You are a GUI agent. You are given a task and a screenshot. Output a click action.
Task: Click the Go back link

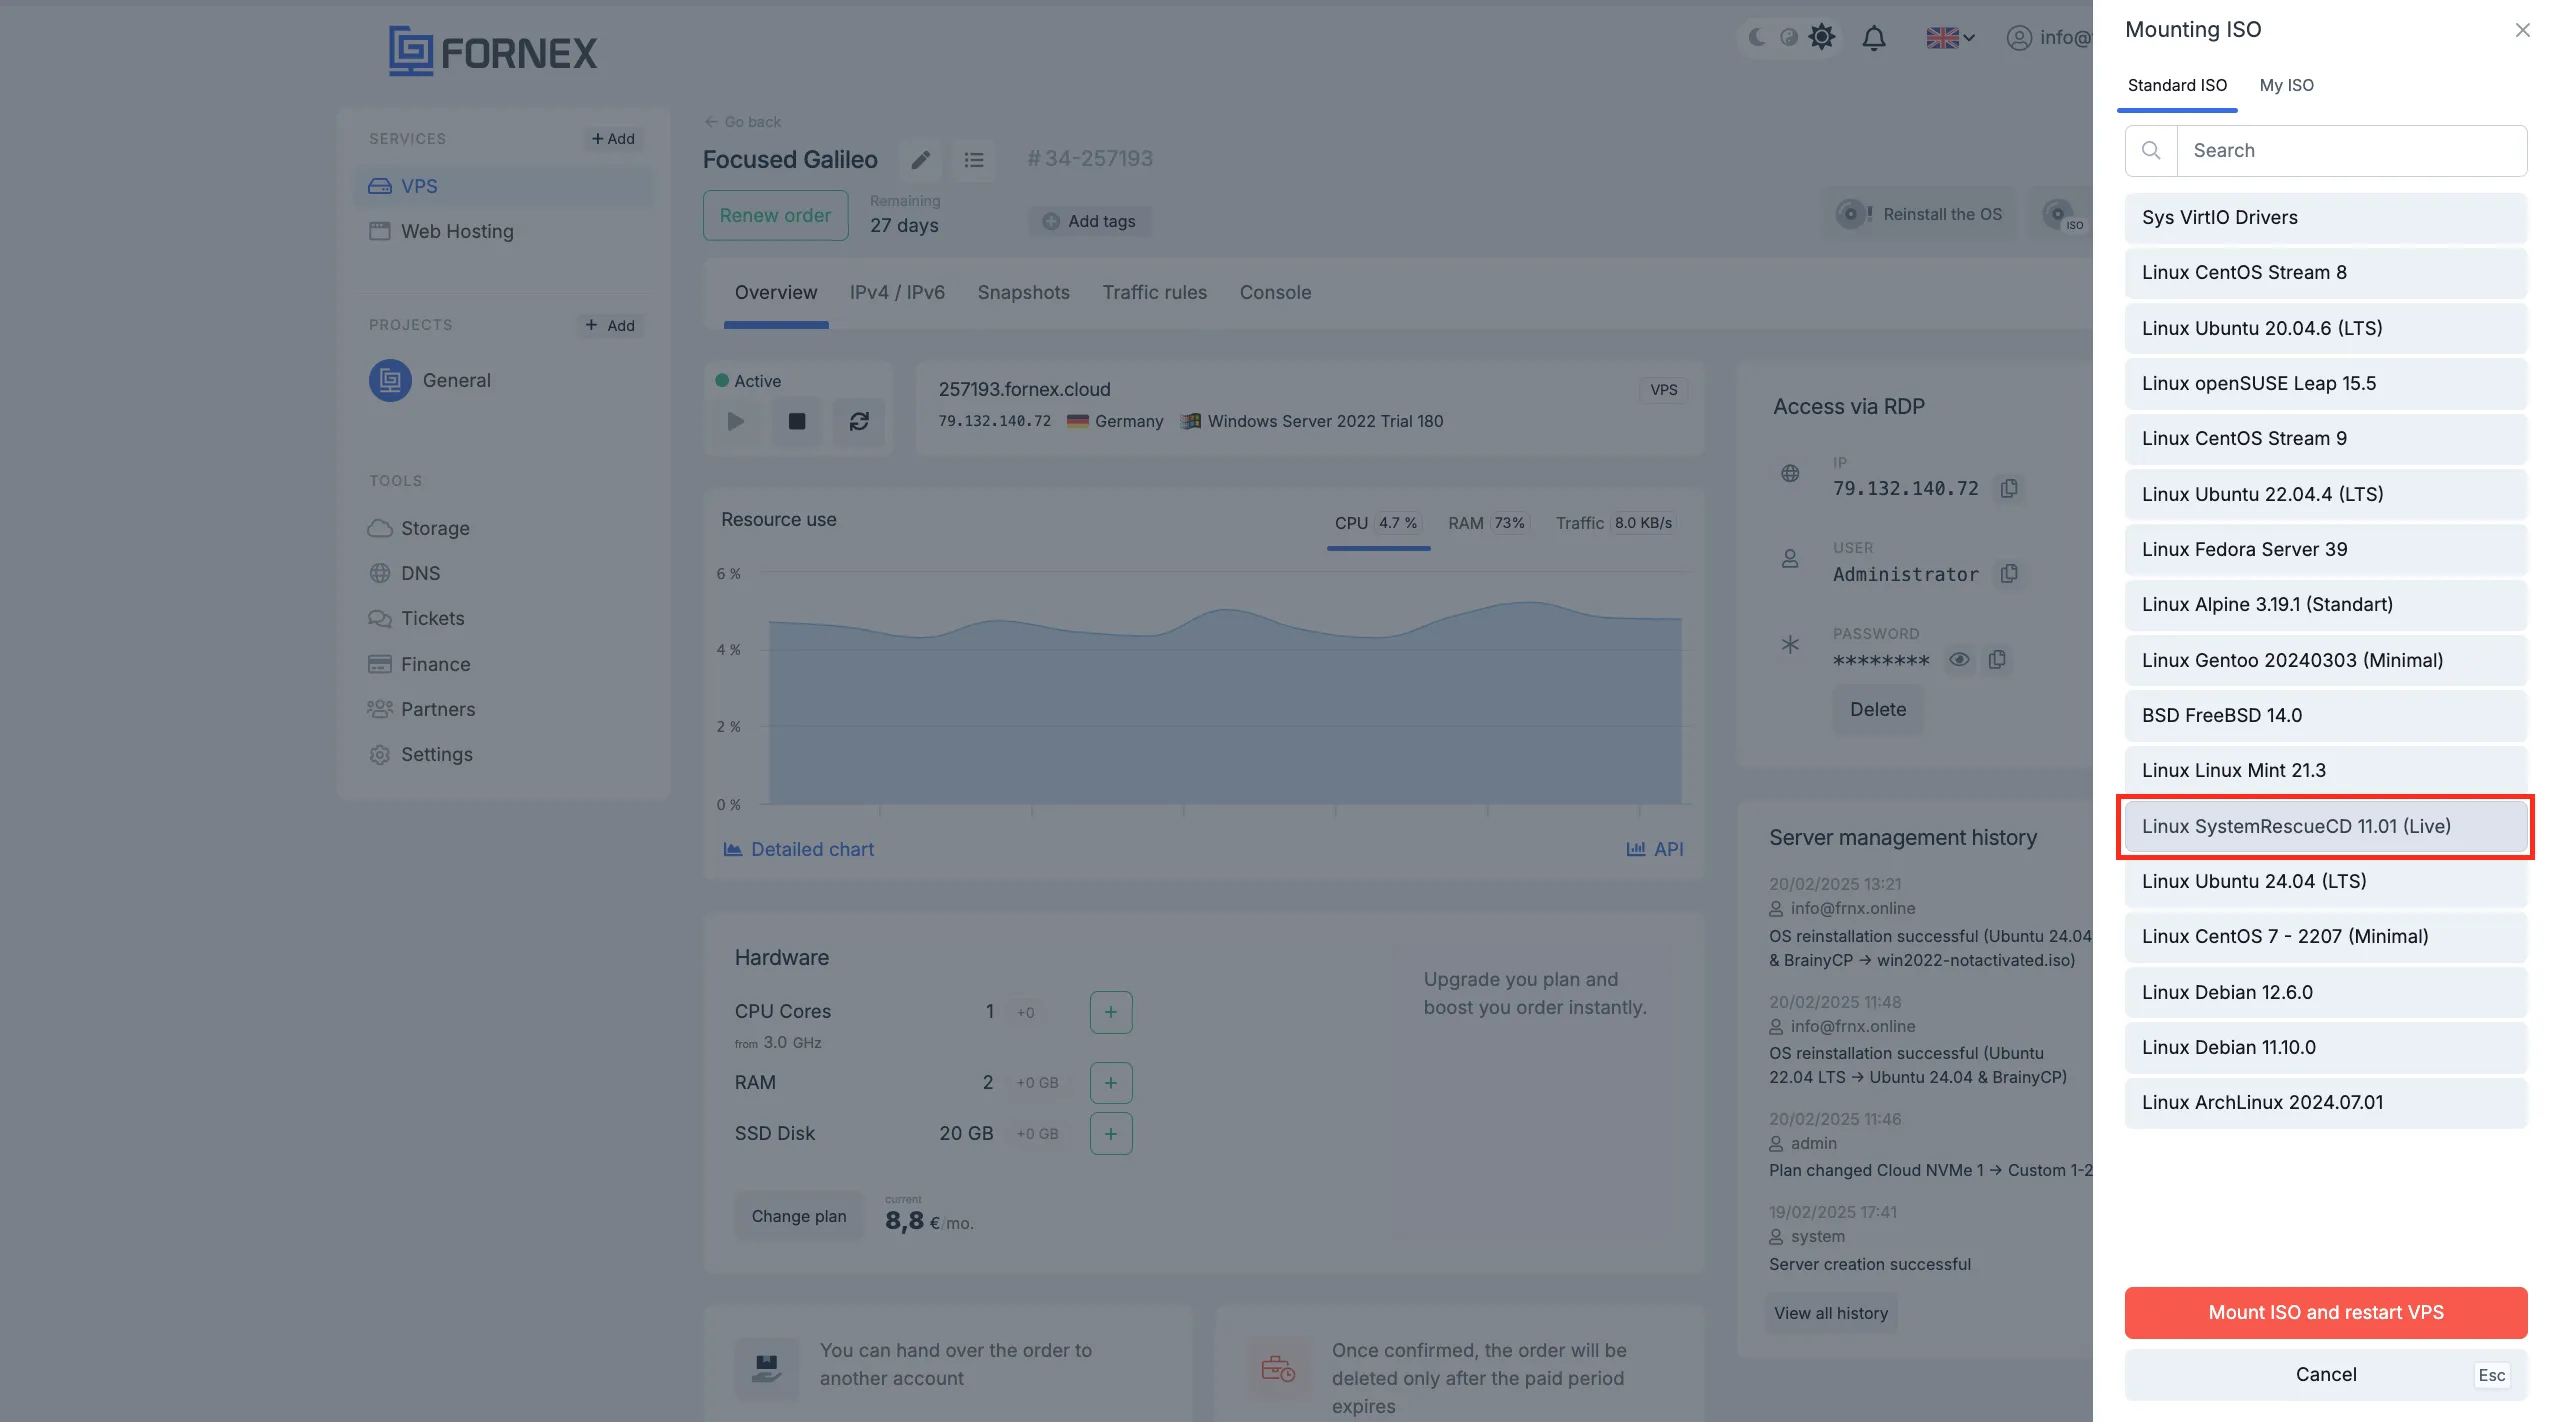click(x=743, y=121)
